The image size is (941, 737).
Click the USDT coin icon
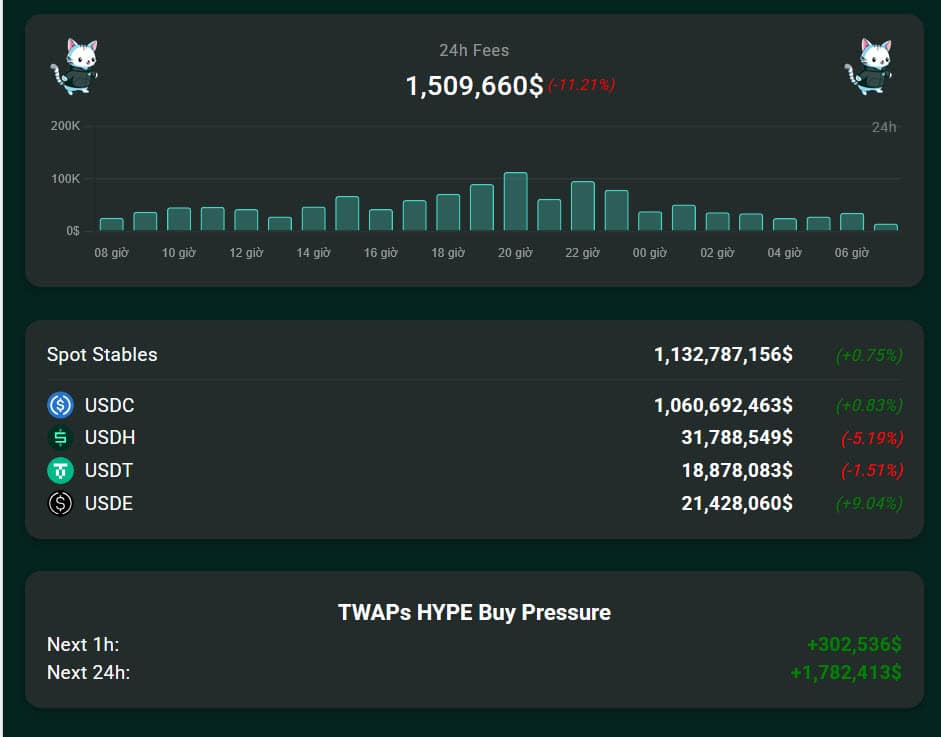tap(61, 470)
